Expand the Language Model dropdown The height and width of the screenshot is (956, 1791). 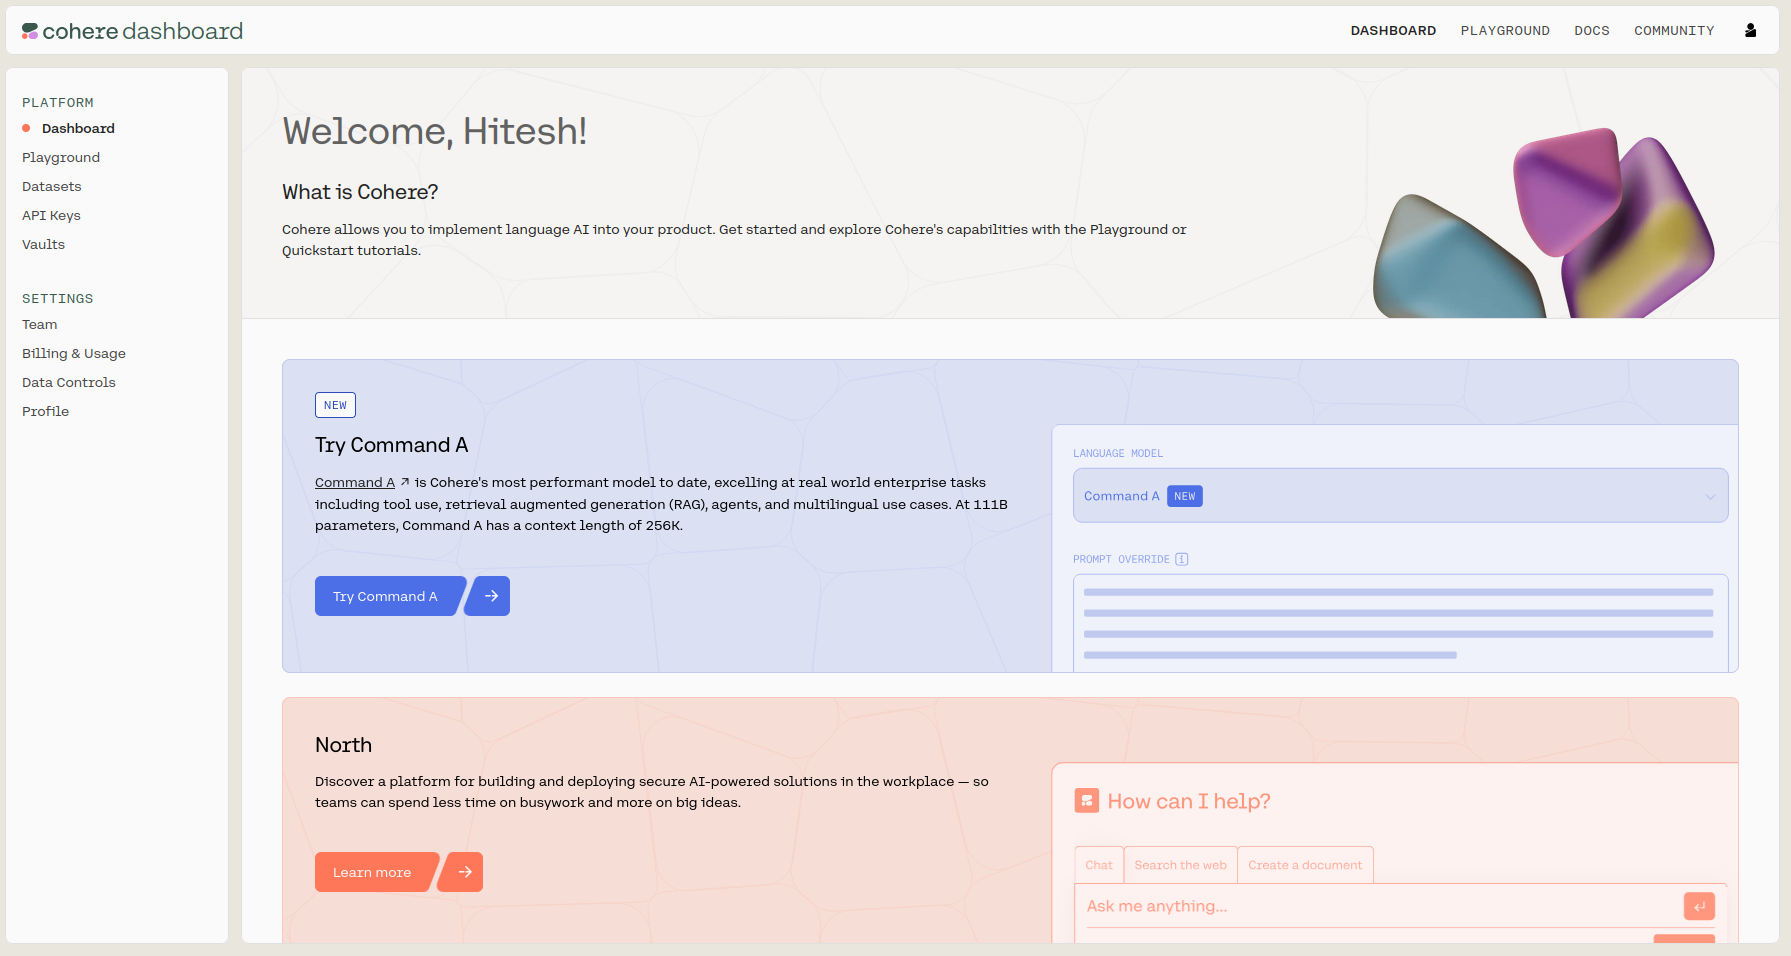click(x=1399, y=496)
